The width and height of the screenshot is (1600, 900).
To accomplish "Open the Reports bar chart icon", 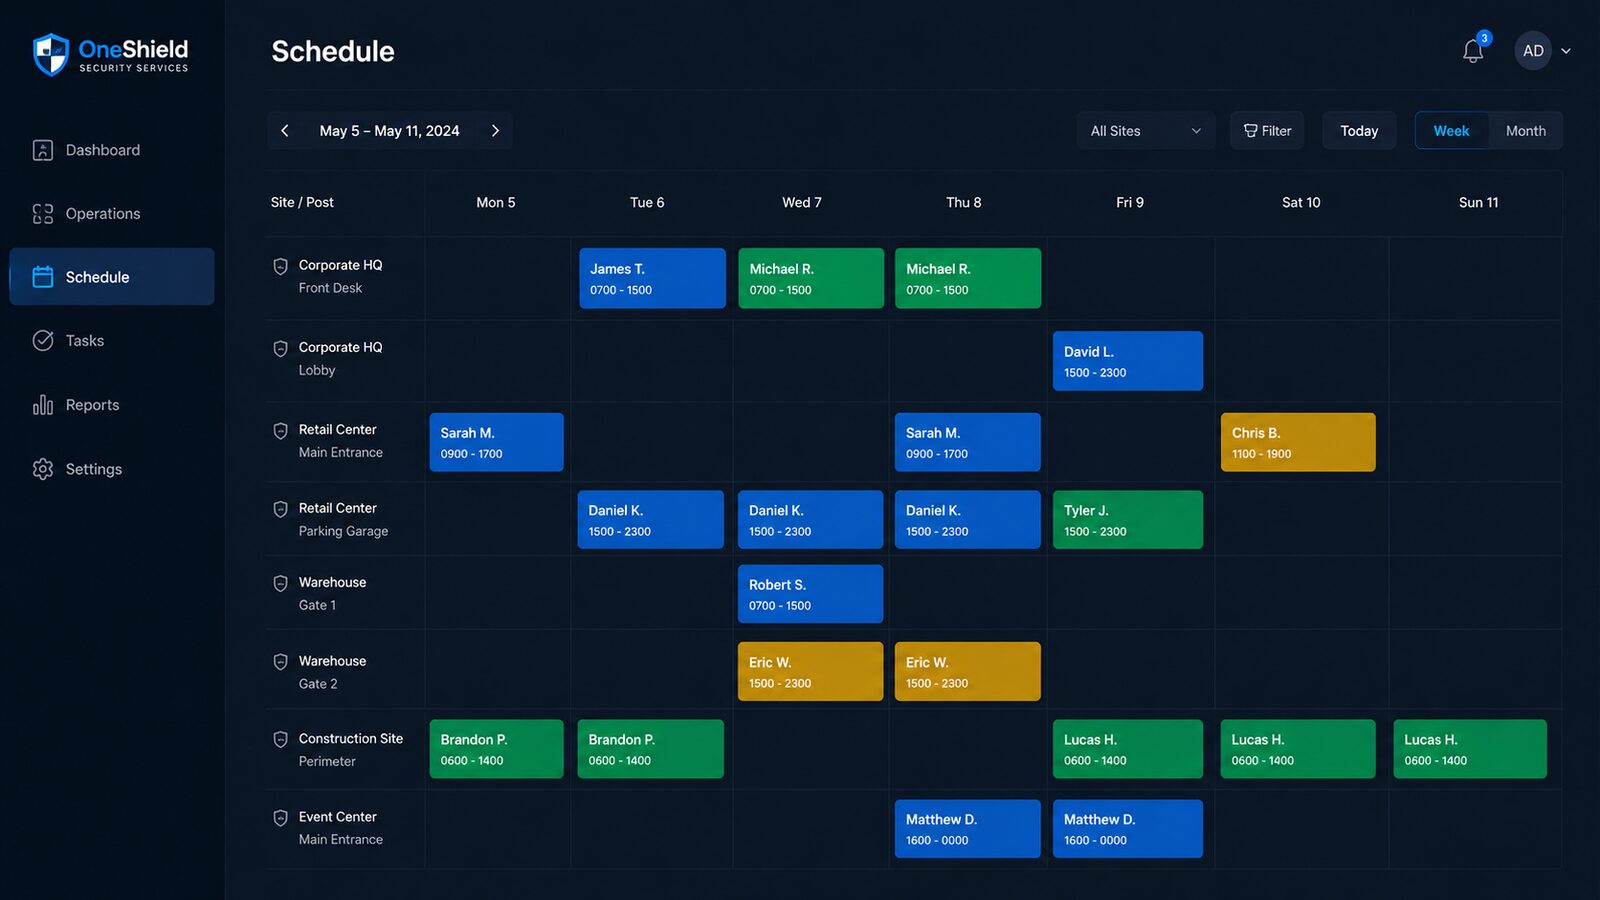I will click(43, 405).
